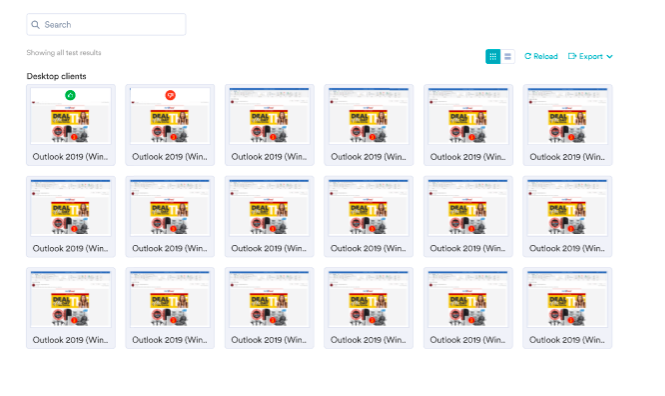Open the first Outlook 2019 preview thumbnail
Viewport: 665px width, 396px height.
click(x=71, y=116)
